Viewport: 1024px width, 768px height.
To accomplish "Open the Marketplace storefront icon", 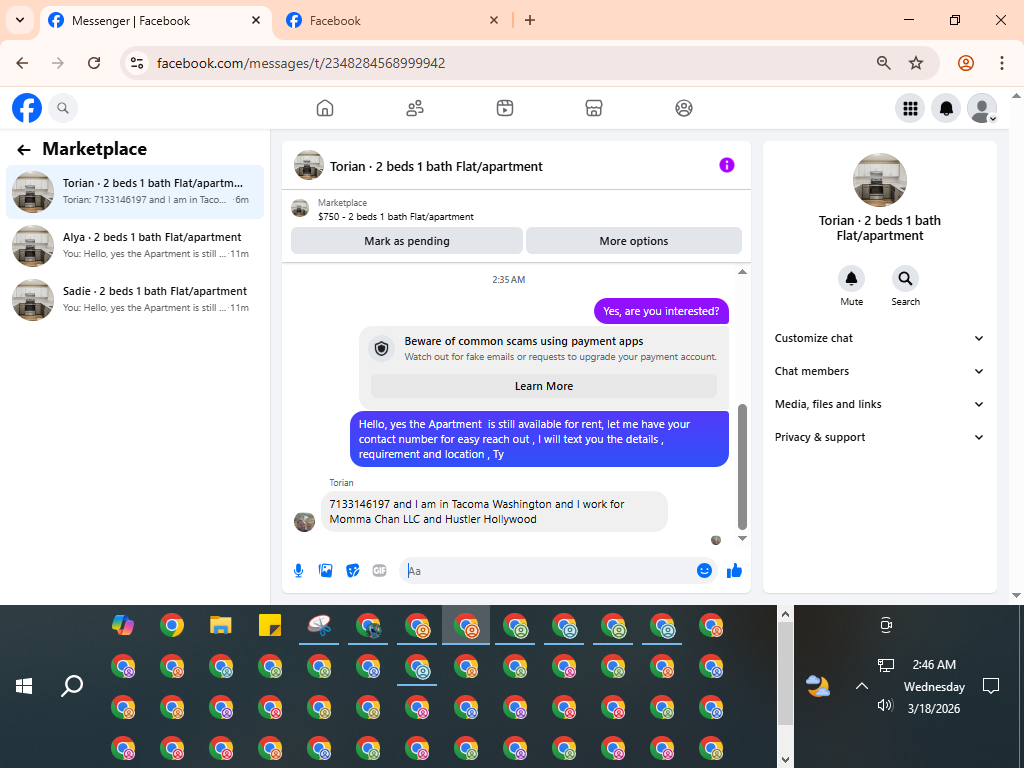I will coord(594,108).
